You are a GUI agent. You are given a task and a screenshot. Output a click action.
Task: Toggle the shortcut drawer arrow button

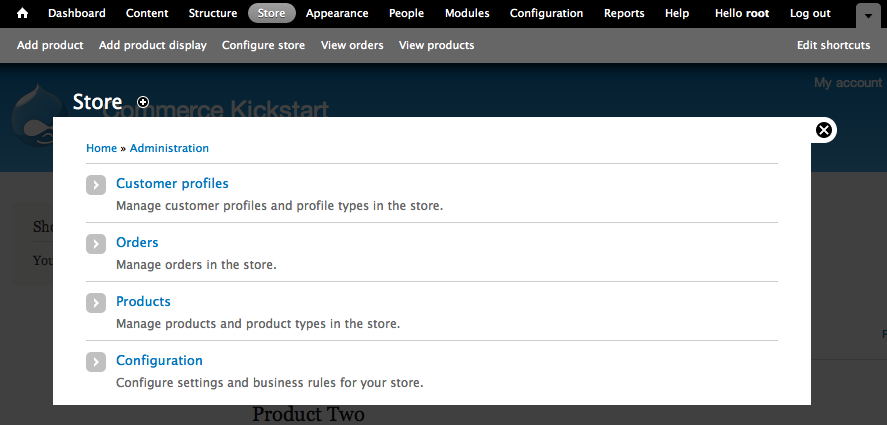coord(868,16)
